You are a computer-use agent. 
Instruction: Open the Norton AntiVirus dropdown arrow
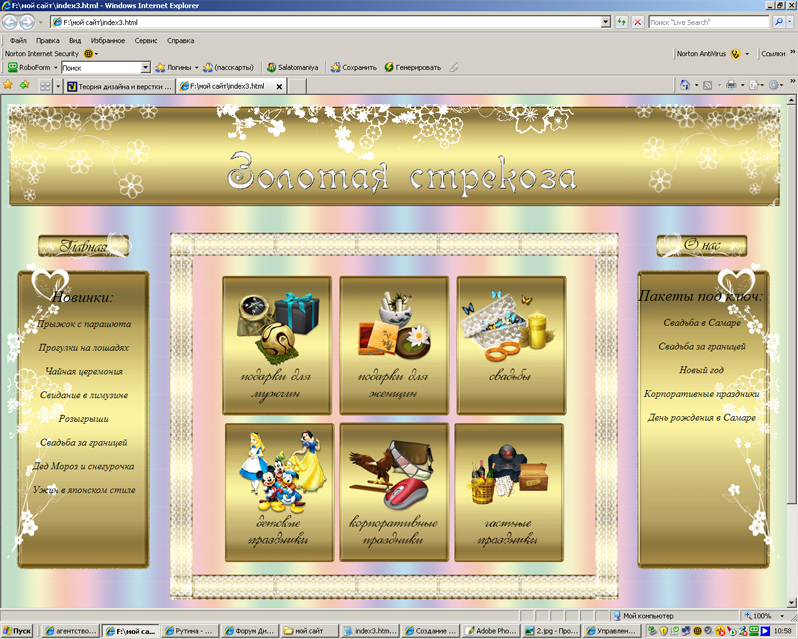click(747, 53)
